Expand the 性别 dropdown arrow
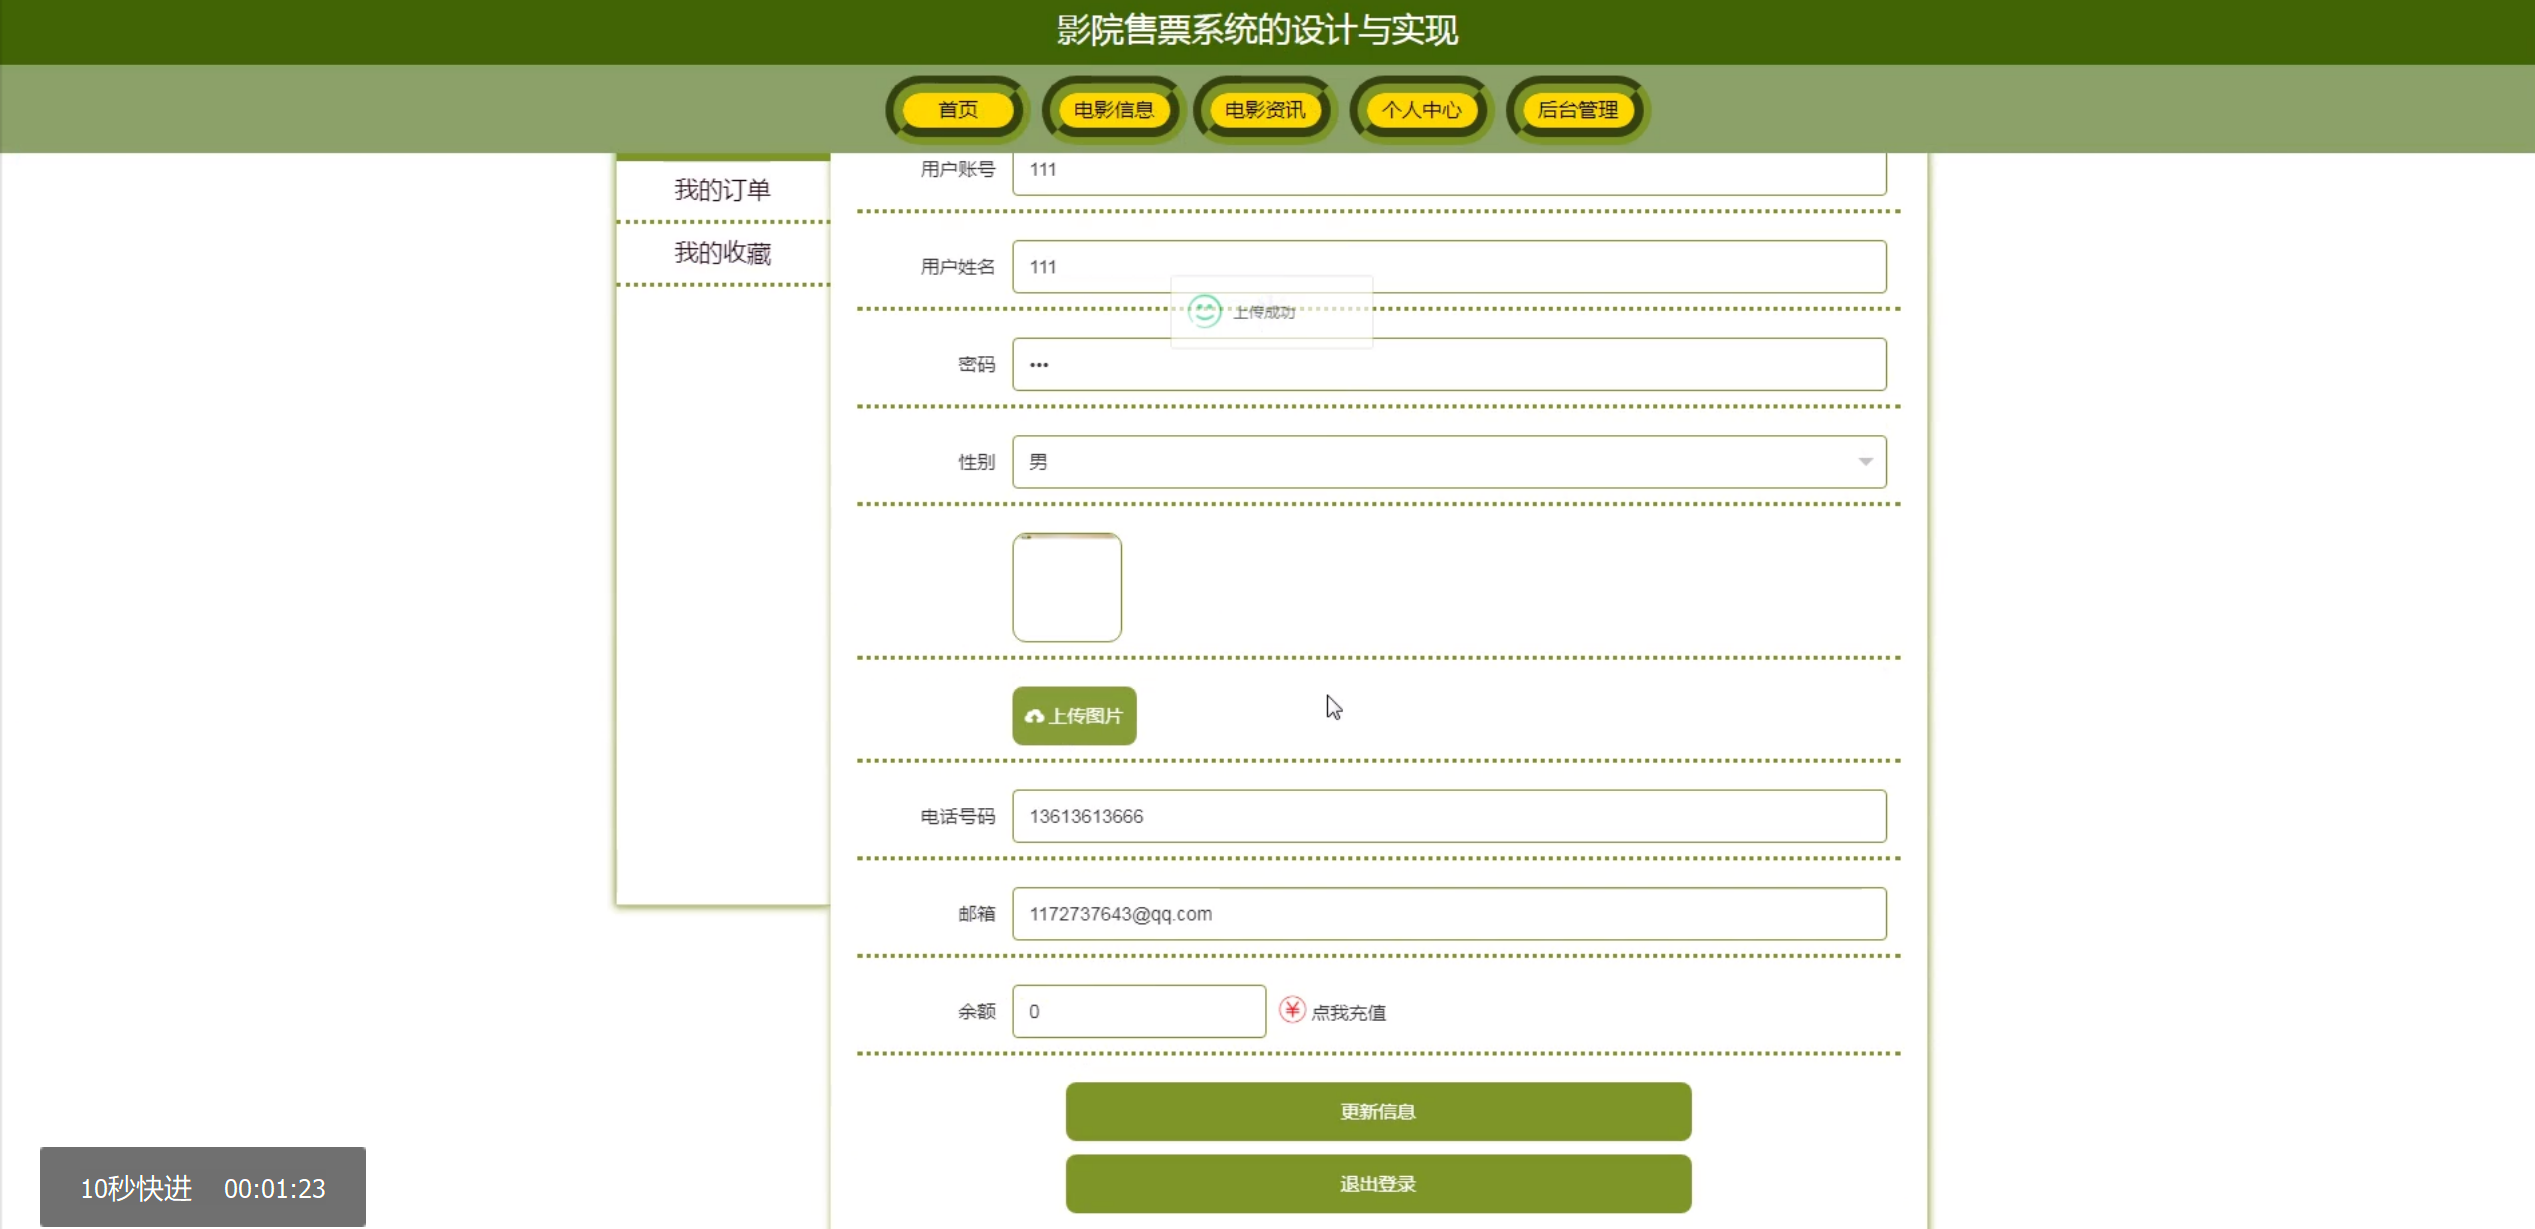Viewport: 2535px width, 1229px height. (1865, 462)
